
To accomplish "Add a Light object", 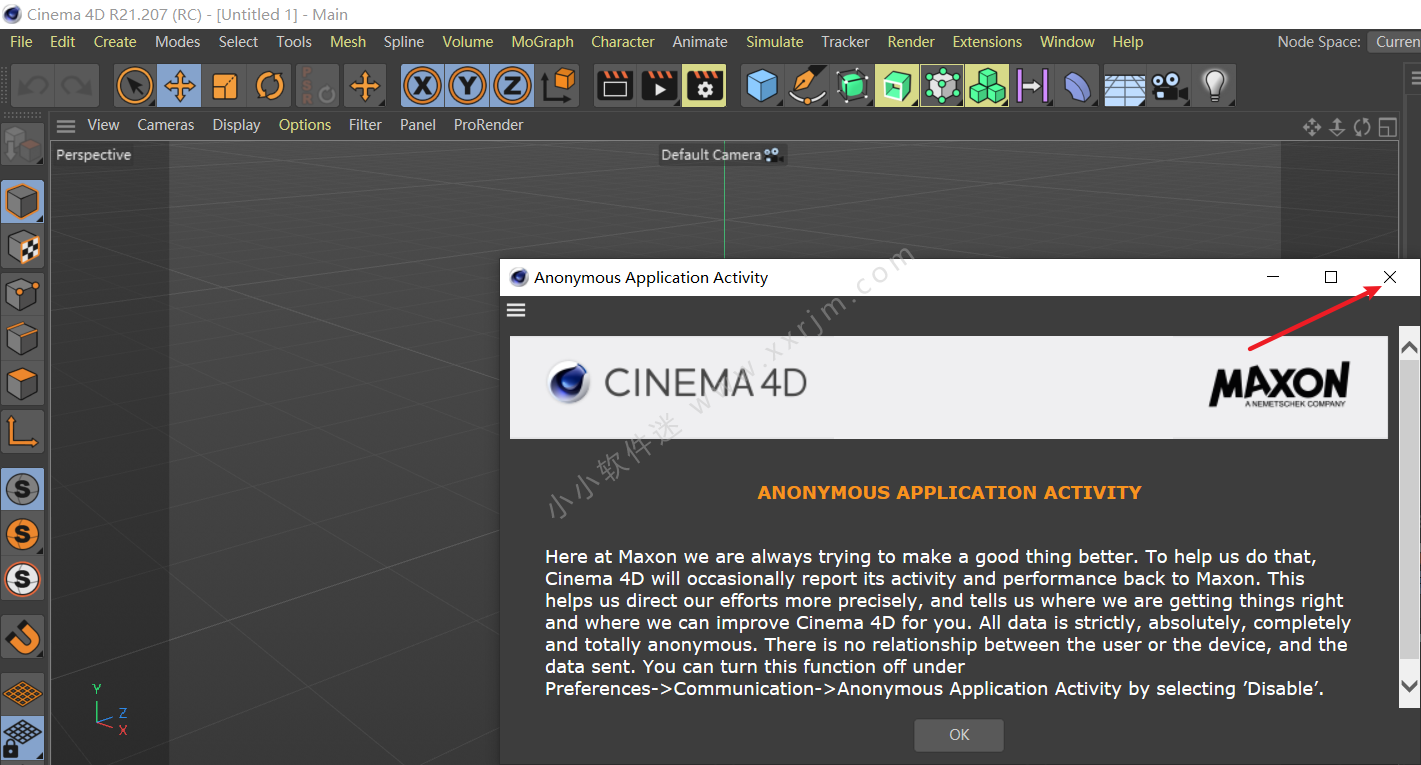I will click(x=1214, y=86).
